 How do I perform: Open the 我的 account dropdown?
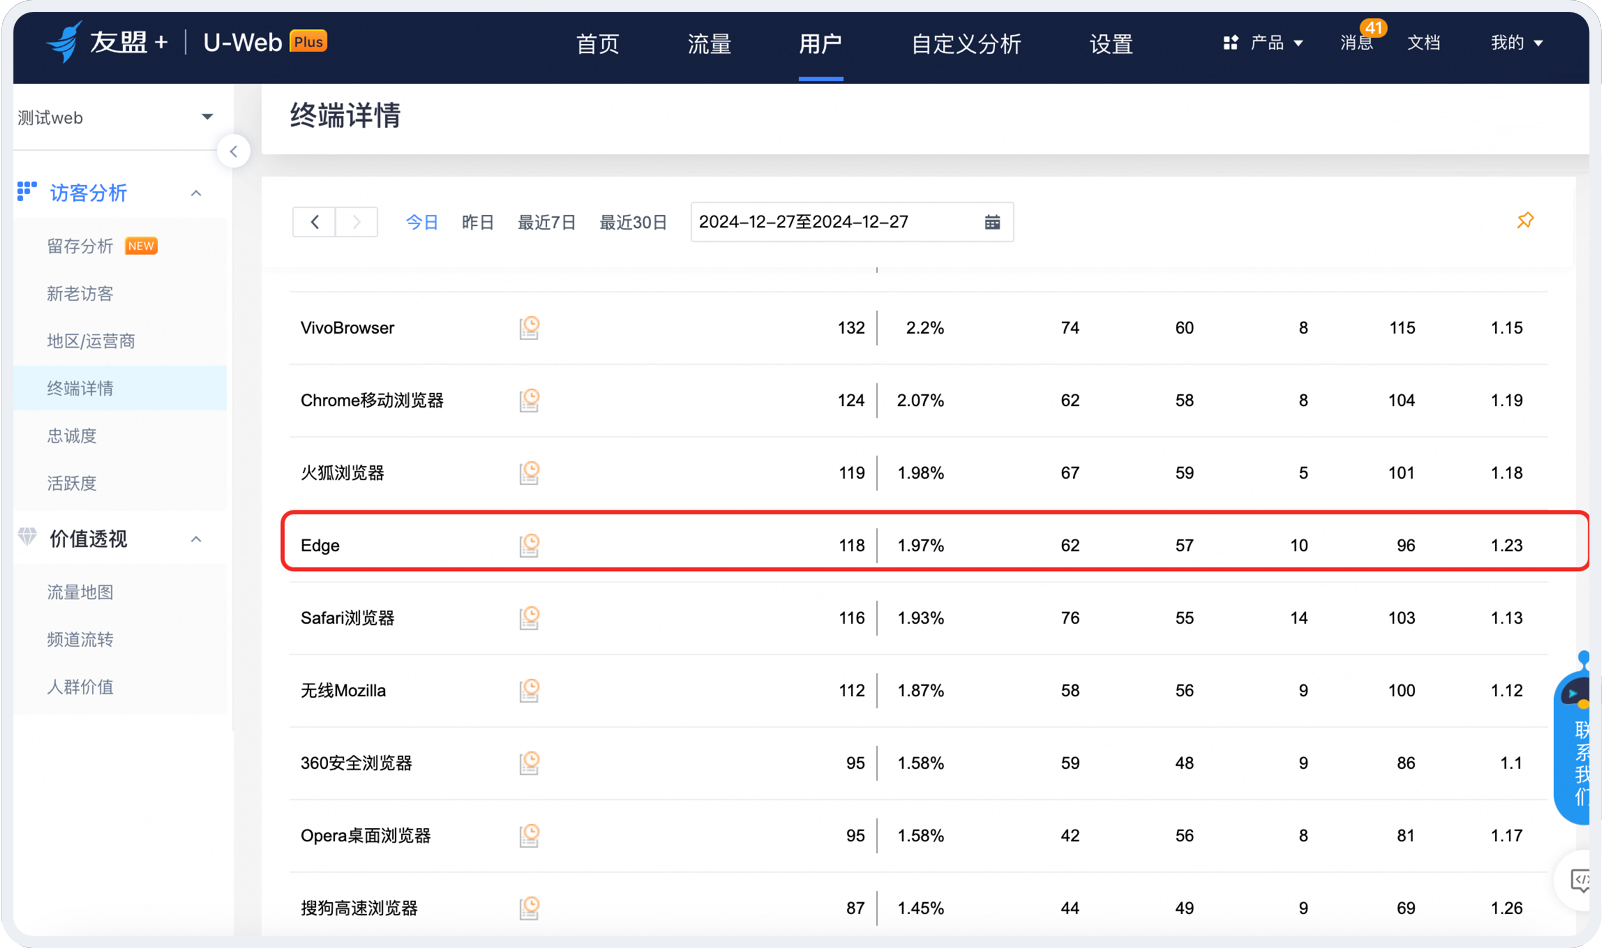pos(1516,43)
